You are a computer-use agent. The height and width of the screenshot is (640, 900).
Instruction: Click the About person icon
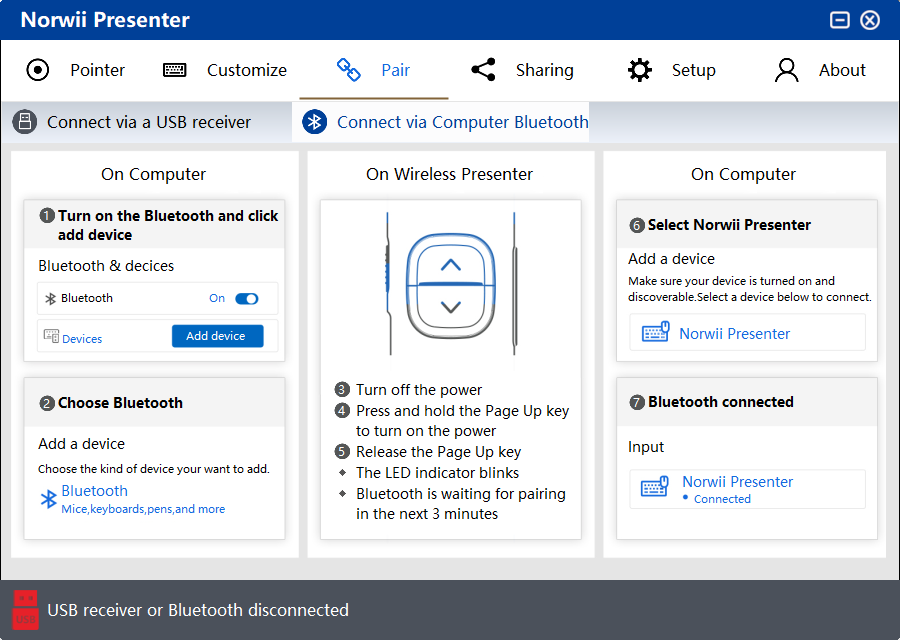[x=786, y=70]
